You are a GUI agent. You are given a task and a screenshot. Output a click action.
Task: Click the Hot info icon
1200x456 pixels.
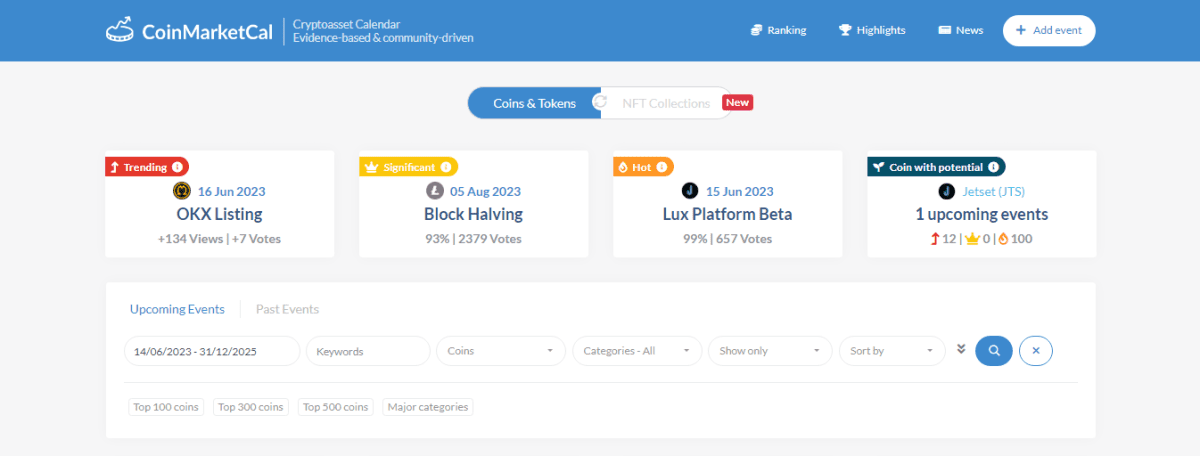(x=662, y=167)
